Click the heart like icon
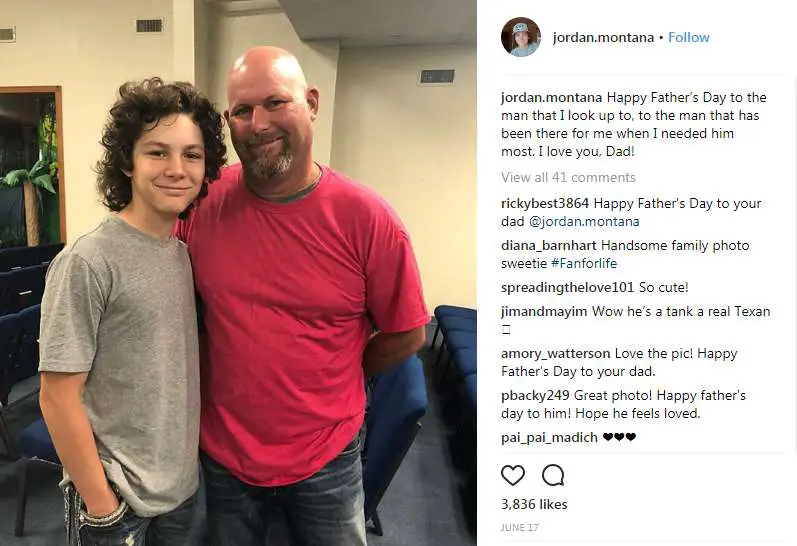This screenshot has width=797, height=546. click(x=513, y=475)
